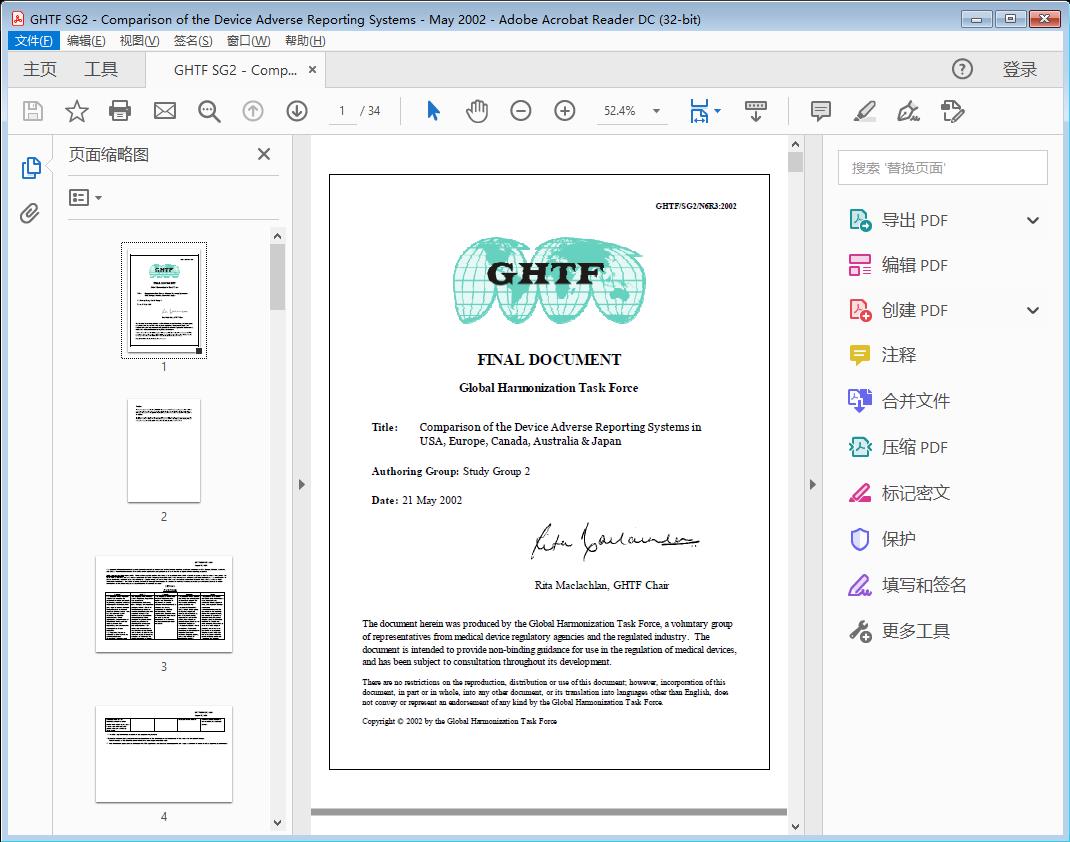Image resolution: width=1070 pixels, height=842 pixels.
Task: Activate the selection arrow tool
Action: [x=433, y=111]
